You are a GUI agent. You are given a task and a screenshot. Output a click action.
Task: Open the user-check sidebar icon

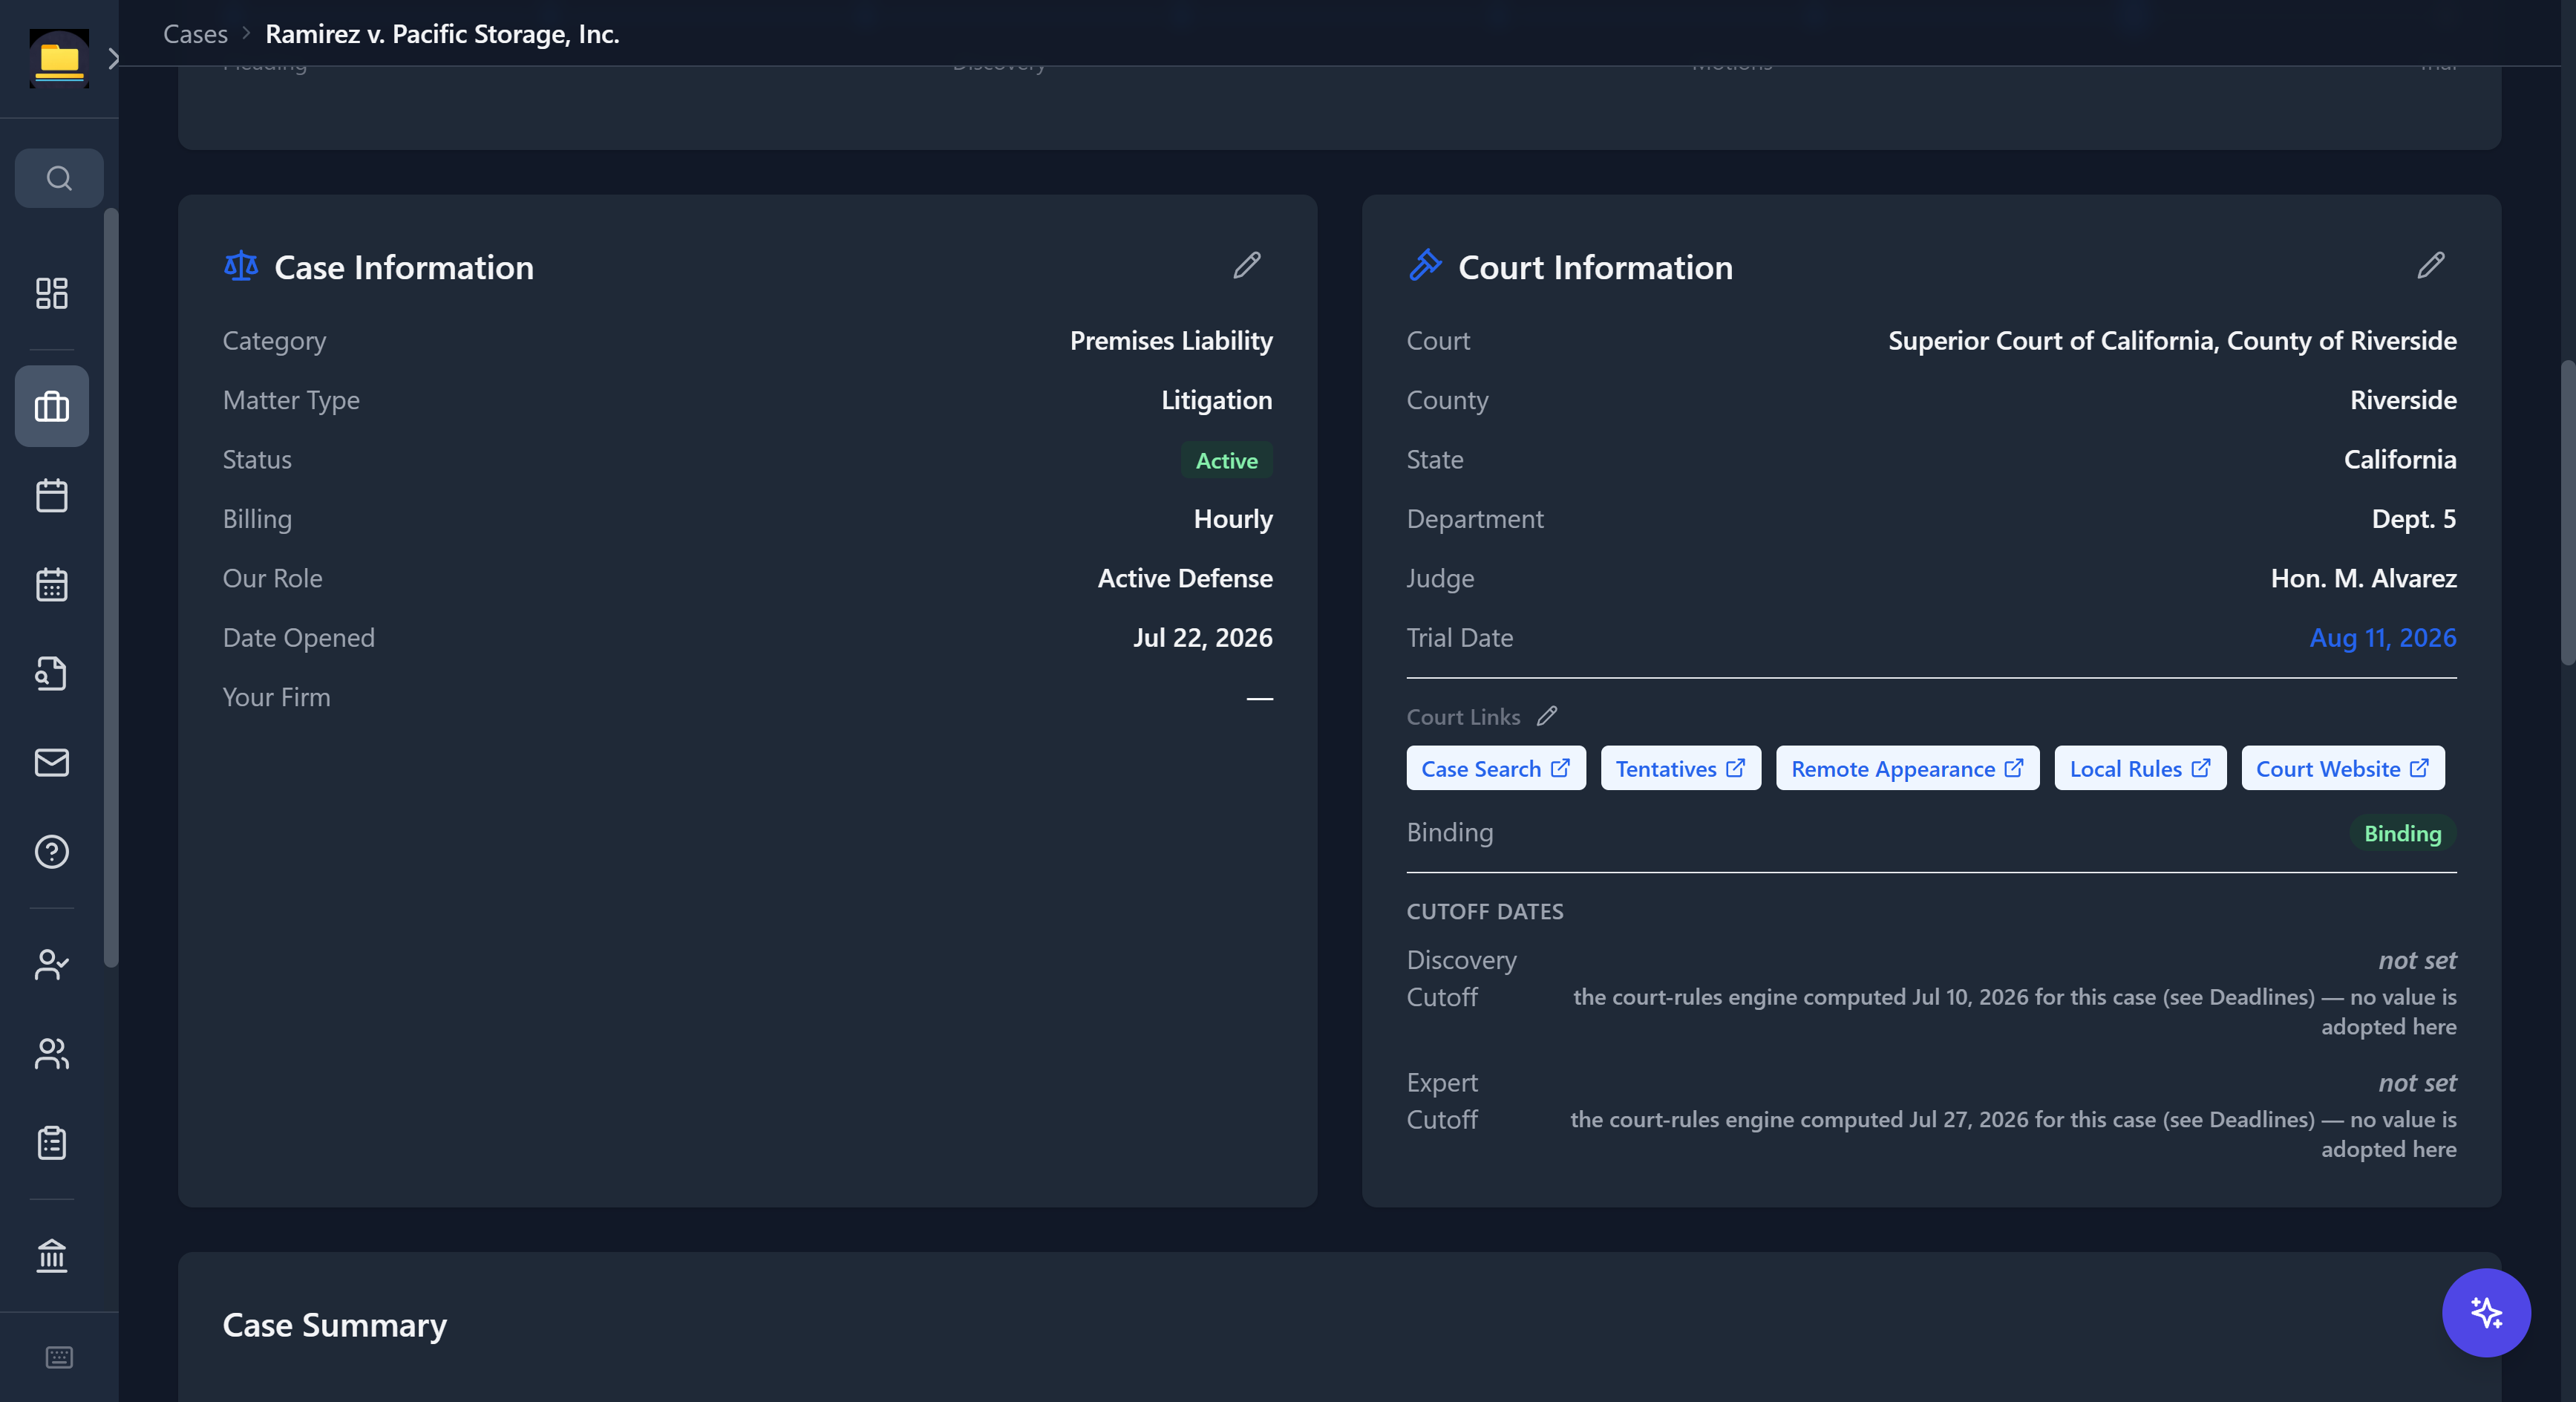[x=52, y=964]
